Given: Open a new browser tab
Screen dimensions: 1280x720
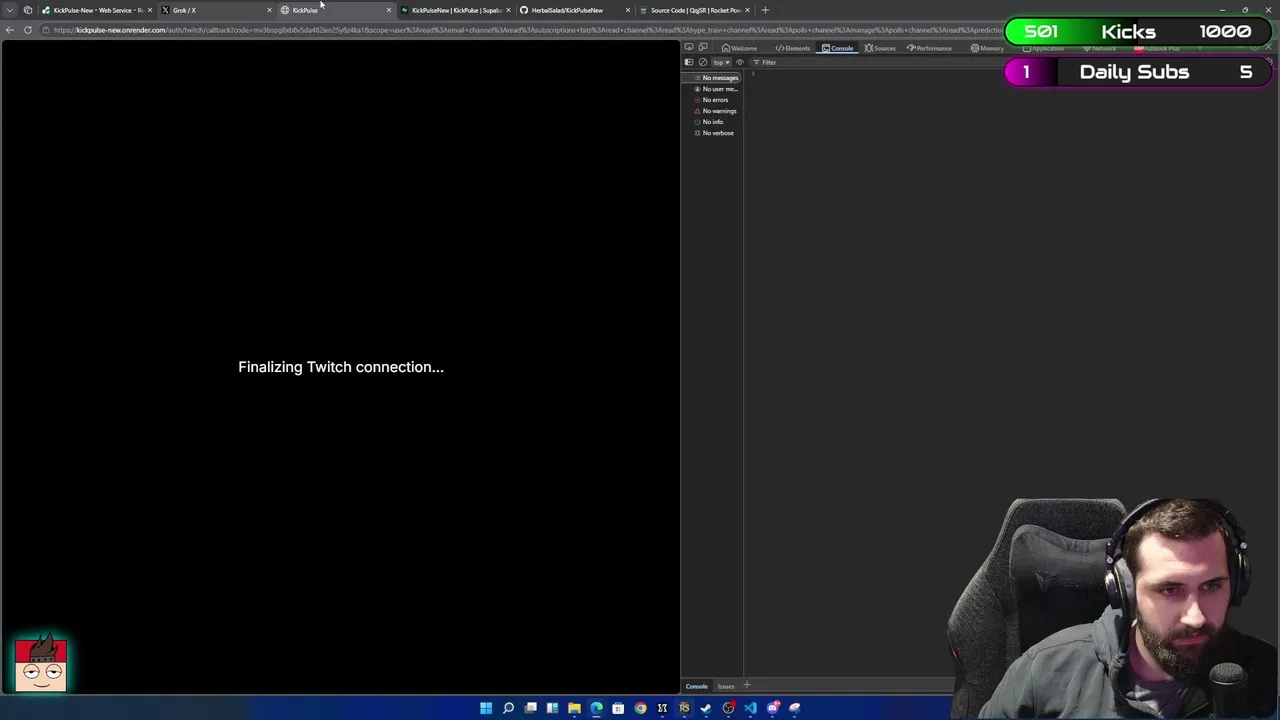Looking at the screenshot, I should (765, 10).
